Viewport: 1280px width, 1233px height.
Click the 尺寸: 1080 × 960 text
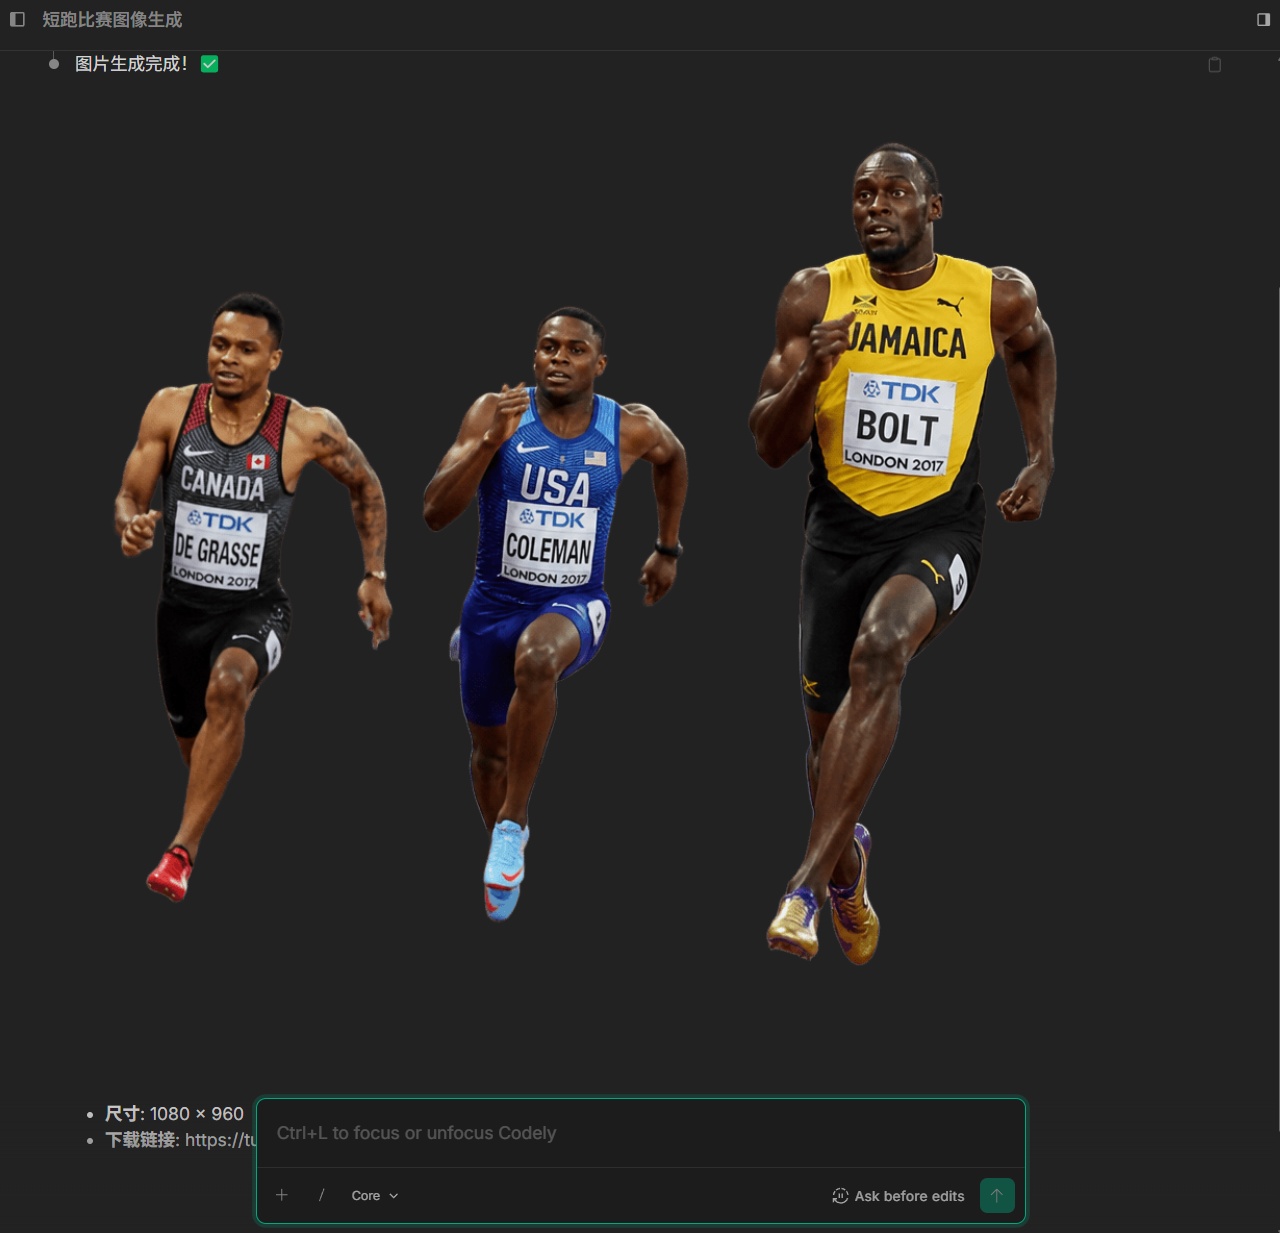[x=174, y=1114]
